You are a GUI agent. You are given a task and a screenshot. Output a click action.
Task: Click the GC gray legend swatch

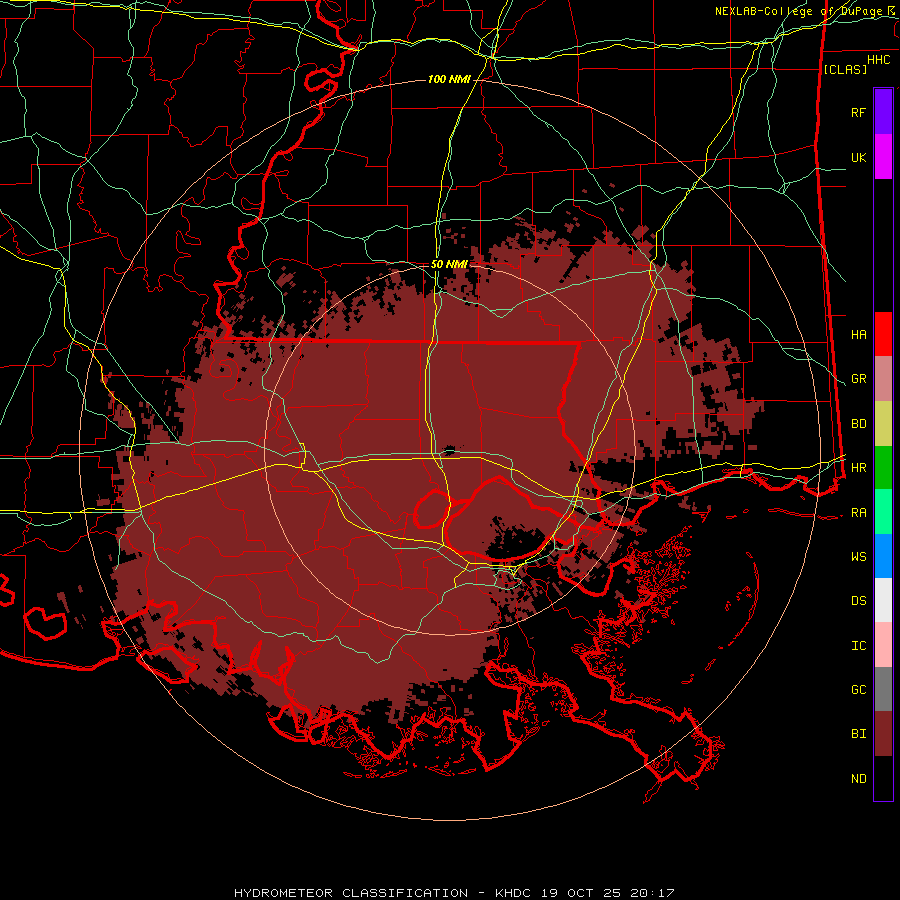tap(883, 689)
